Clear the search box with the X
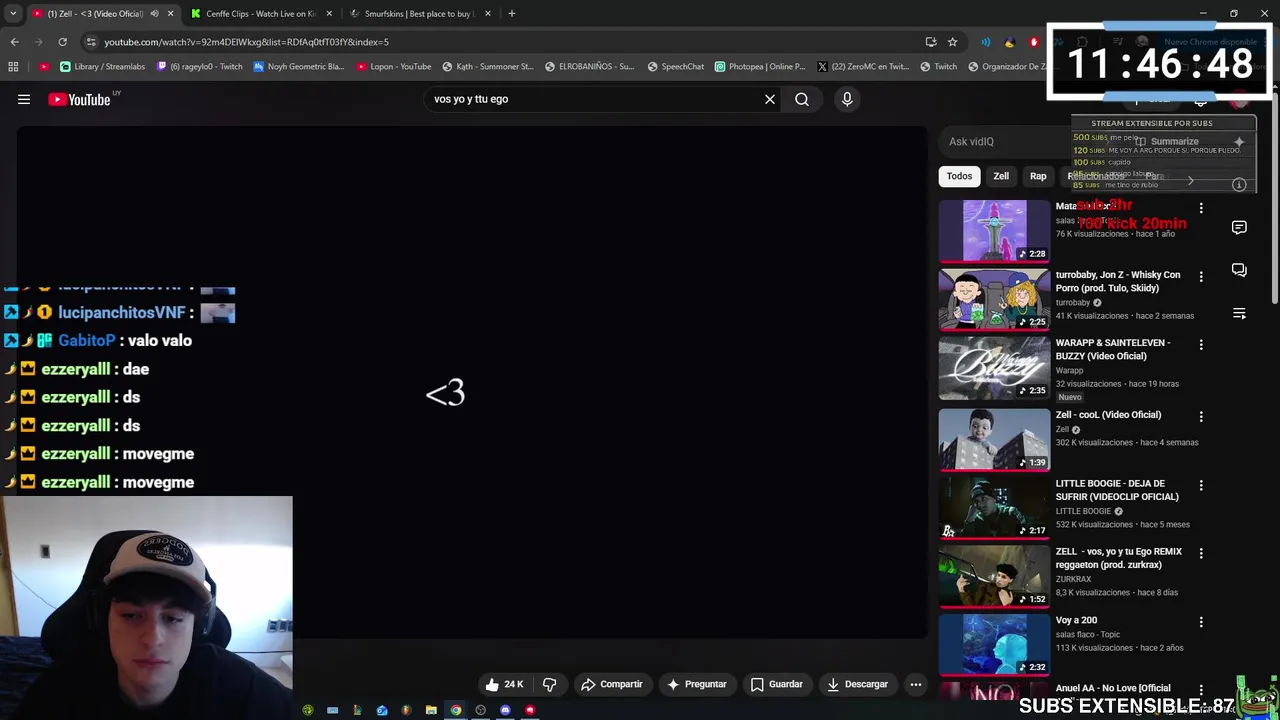The width and height of the screenshot is (1280, 720). point(770,99)
